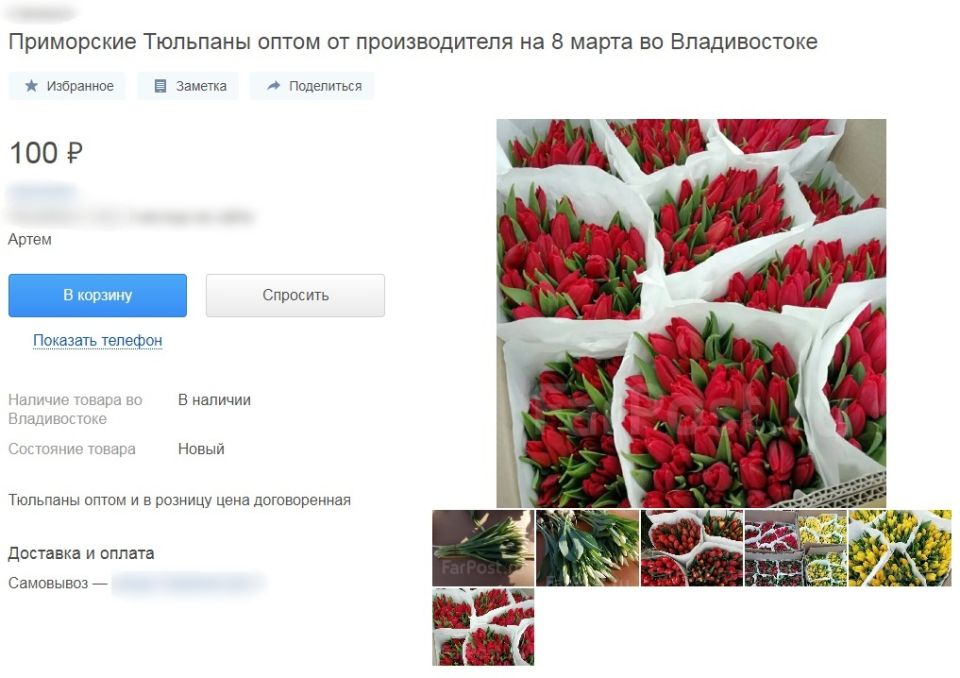Image resolution: width=960 pixels, height=678 pixels.
Task: Click the share arrow icon beside Поделиться
Action: (x=274, y=86)
